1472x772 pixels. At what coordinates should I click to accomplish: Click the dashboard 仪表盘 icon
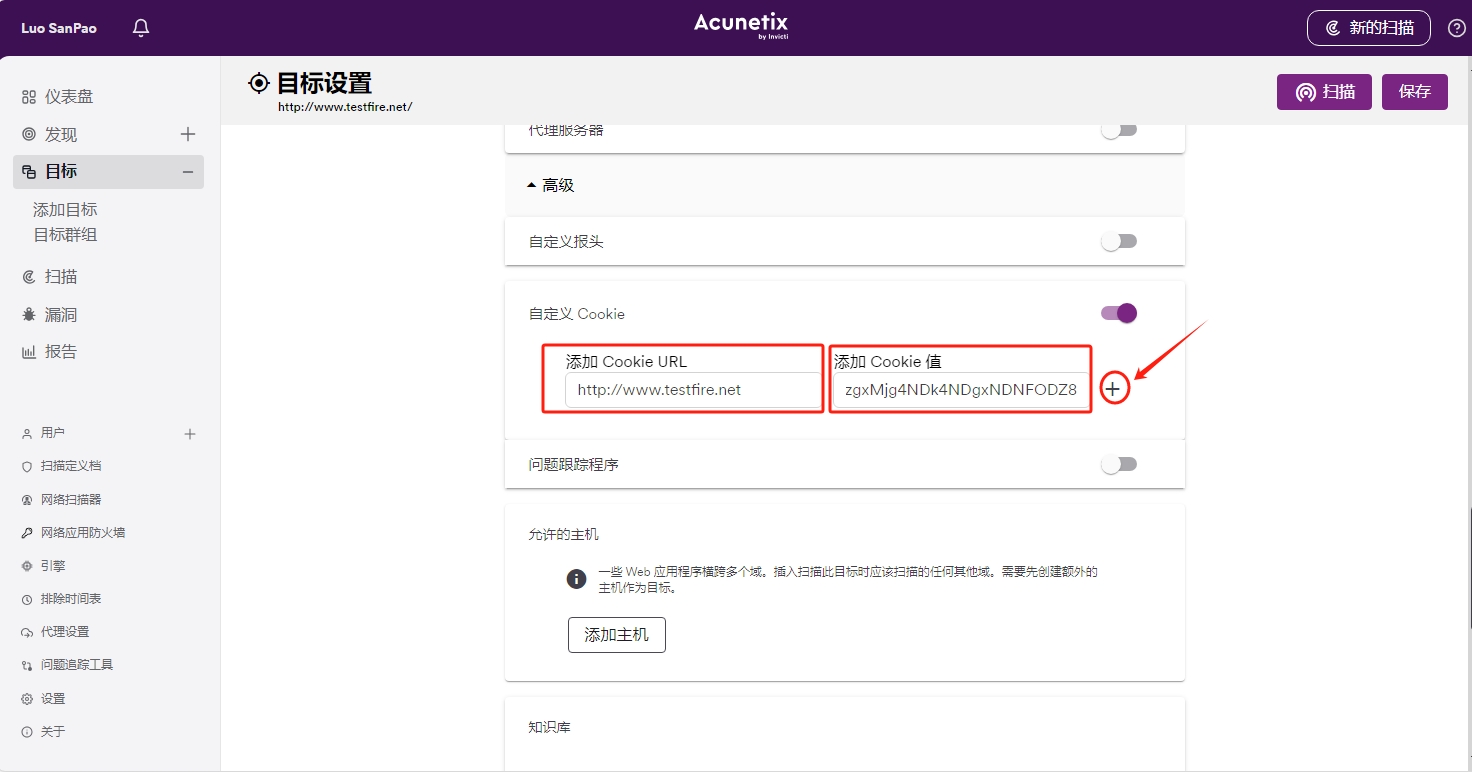click(29, 97)
